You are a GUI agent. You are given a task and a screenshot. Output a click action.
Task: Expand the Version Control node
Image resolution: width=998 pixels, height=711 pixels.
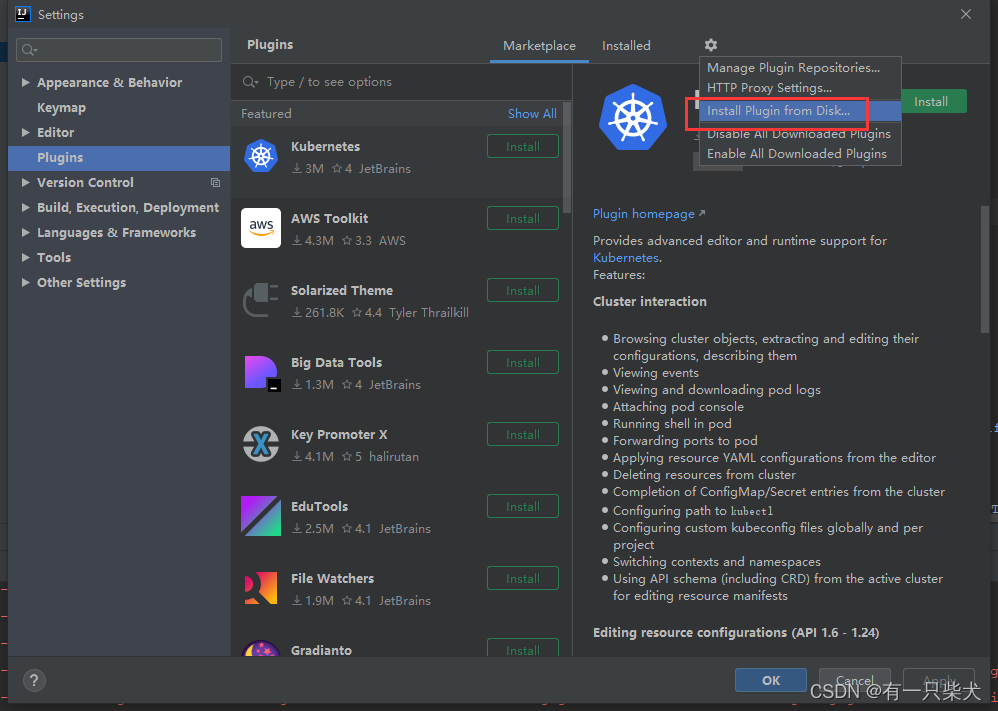pyautogui.click(x=25, y=183)
